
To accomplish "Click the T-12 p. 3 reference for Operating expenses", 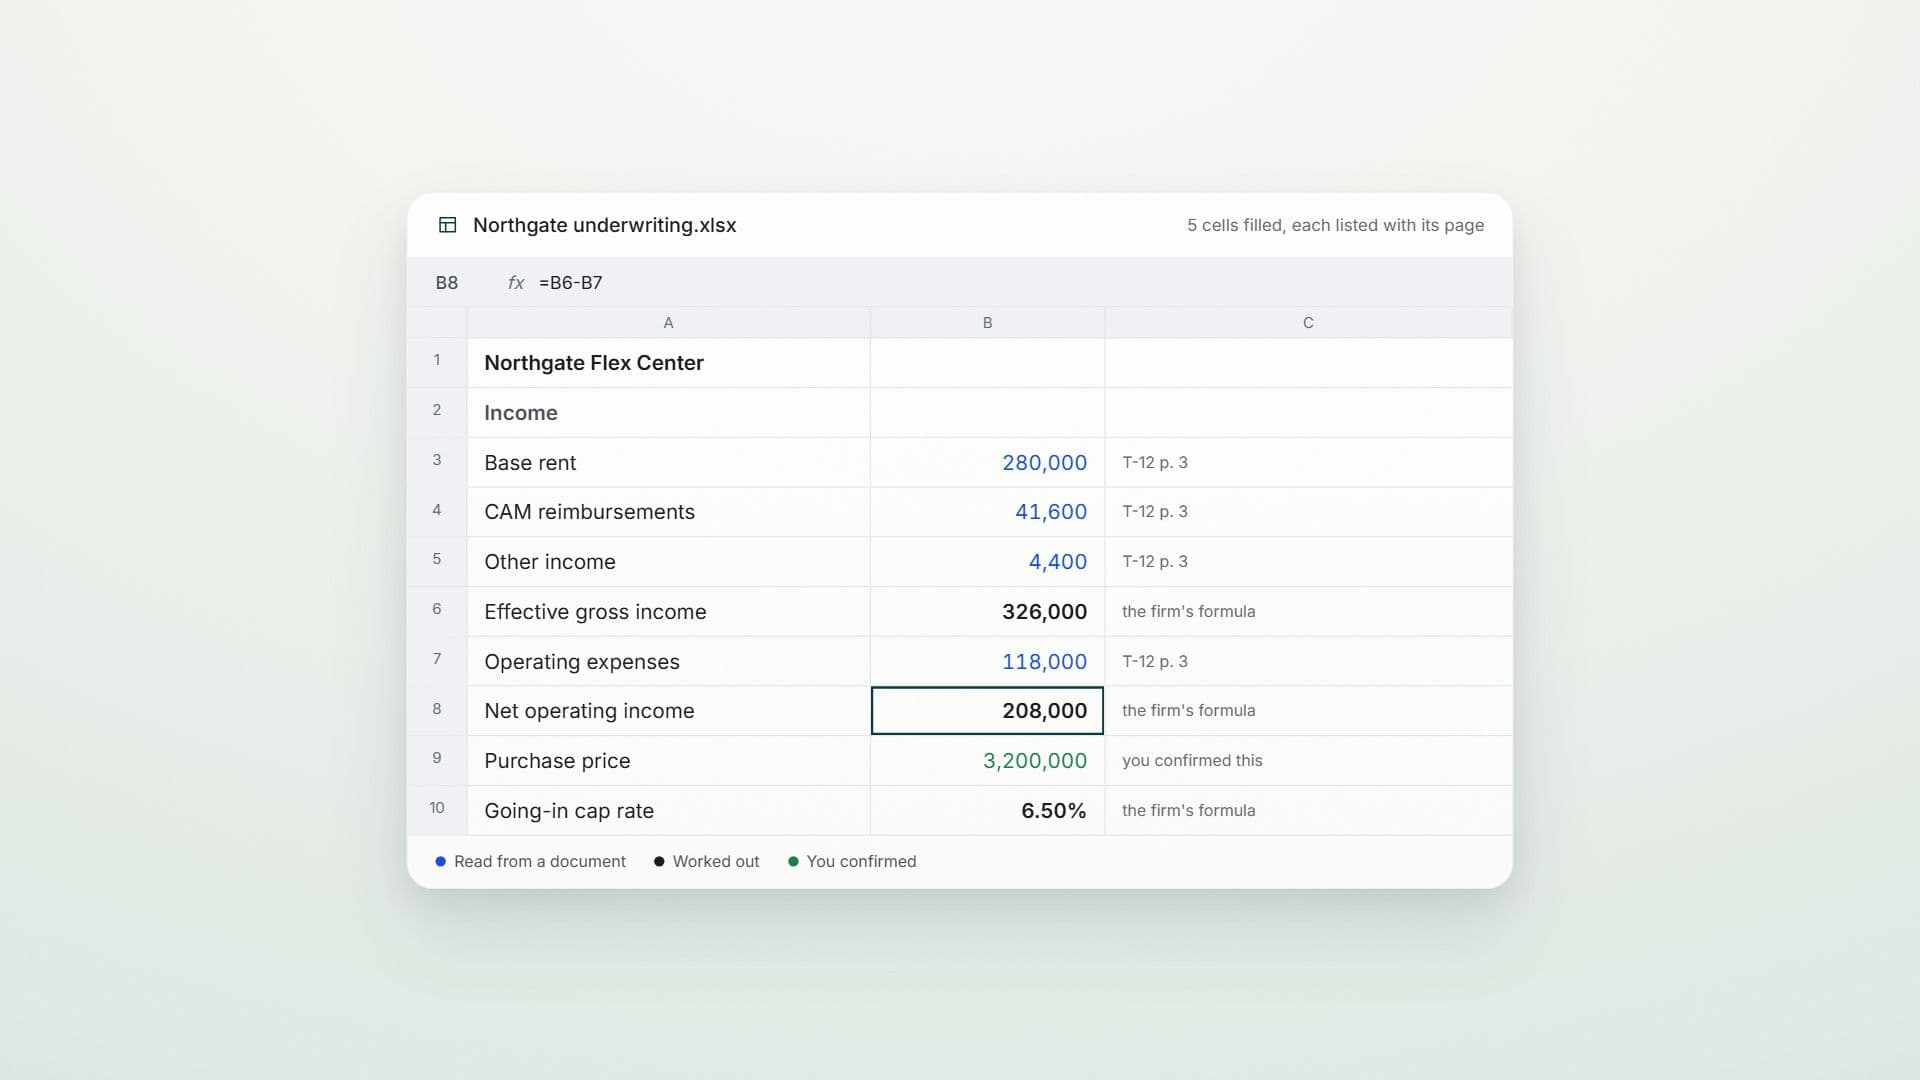I will click(x=1155, y=662).
